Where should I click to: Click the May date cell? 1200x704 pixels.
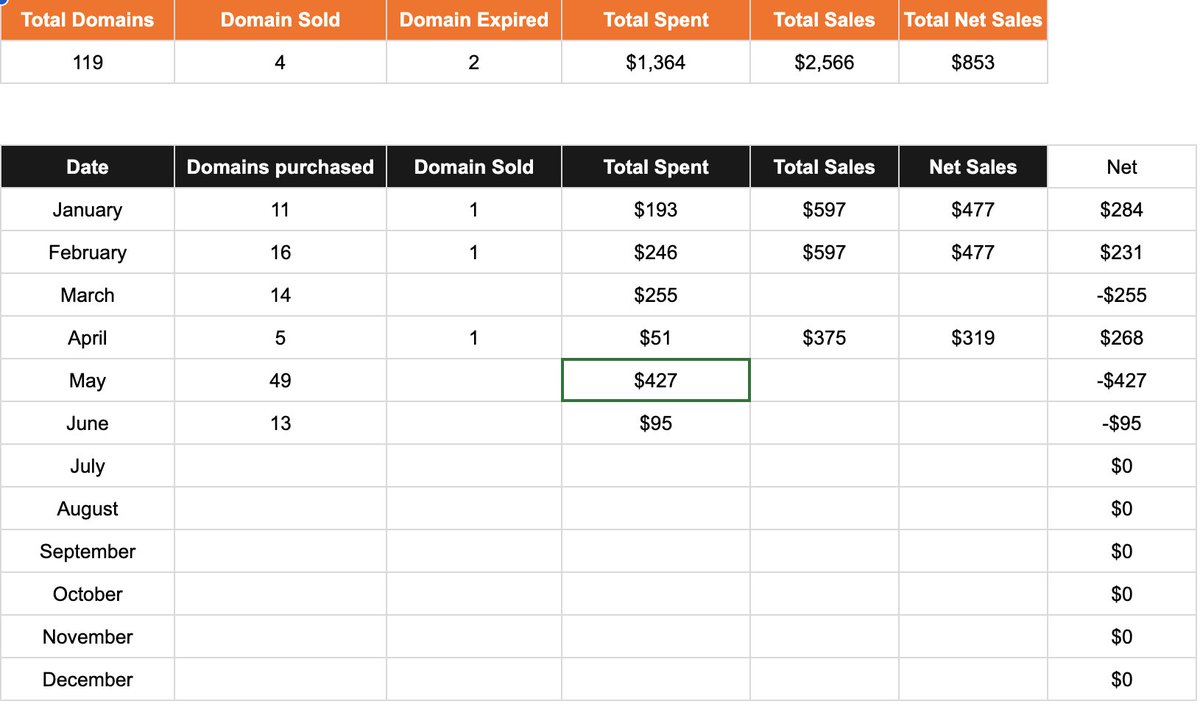87,380
